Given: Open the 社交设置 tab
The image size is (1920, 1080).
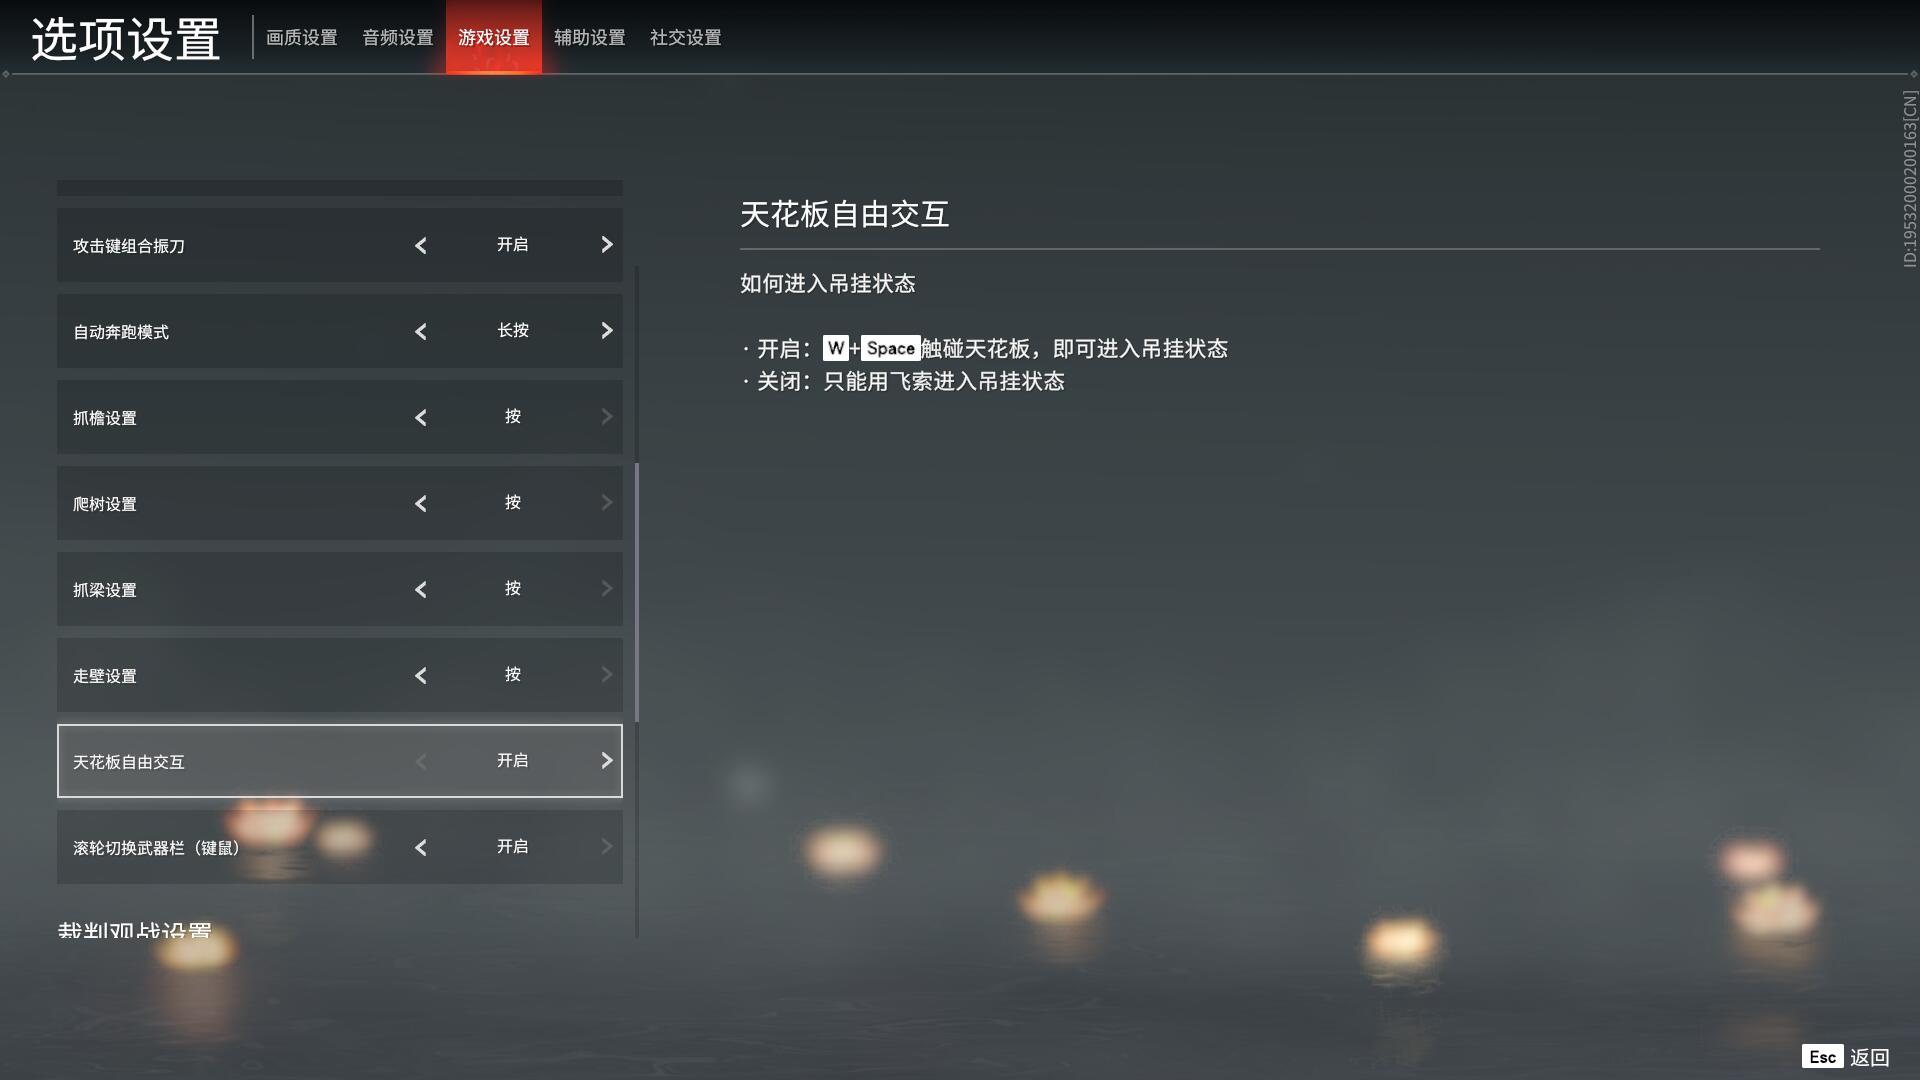Looking at the screenshot, I should (x=686, y=38).
